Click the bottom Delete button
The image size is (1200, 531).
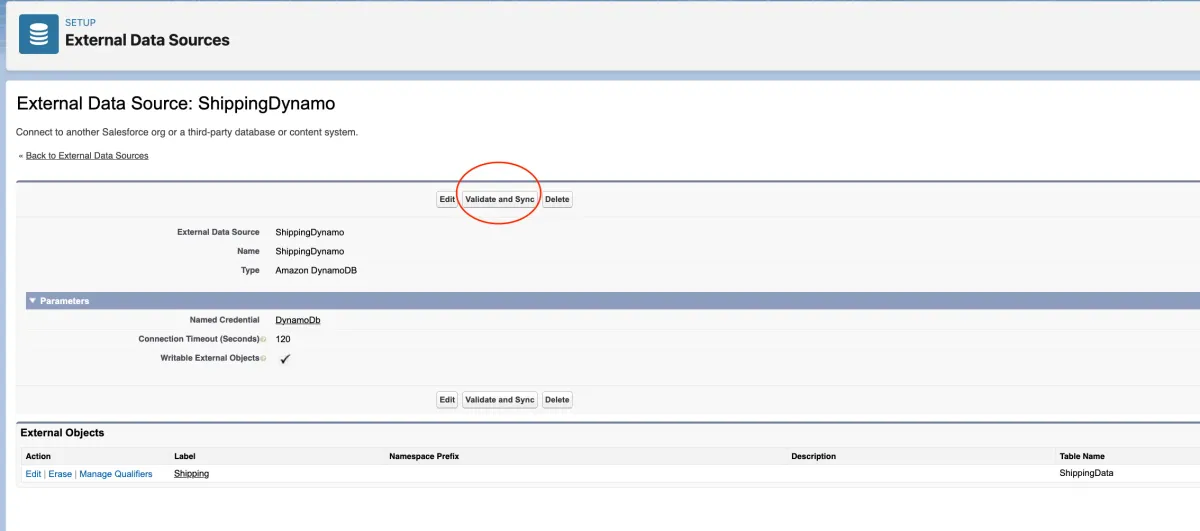557,399
